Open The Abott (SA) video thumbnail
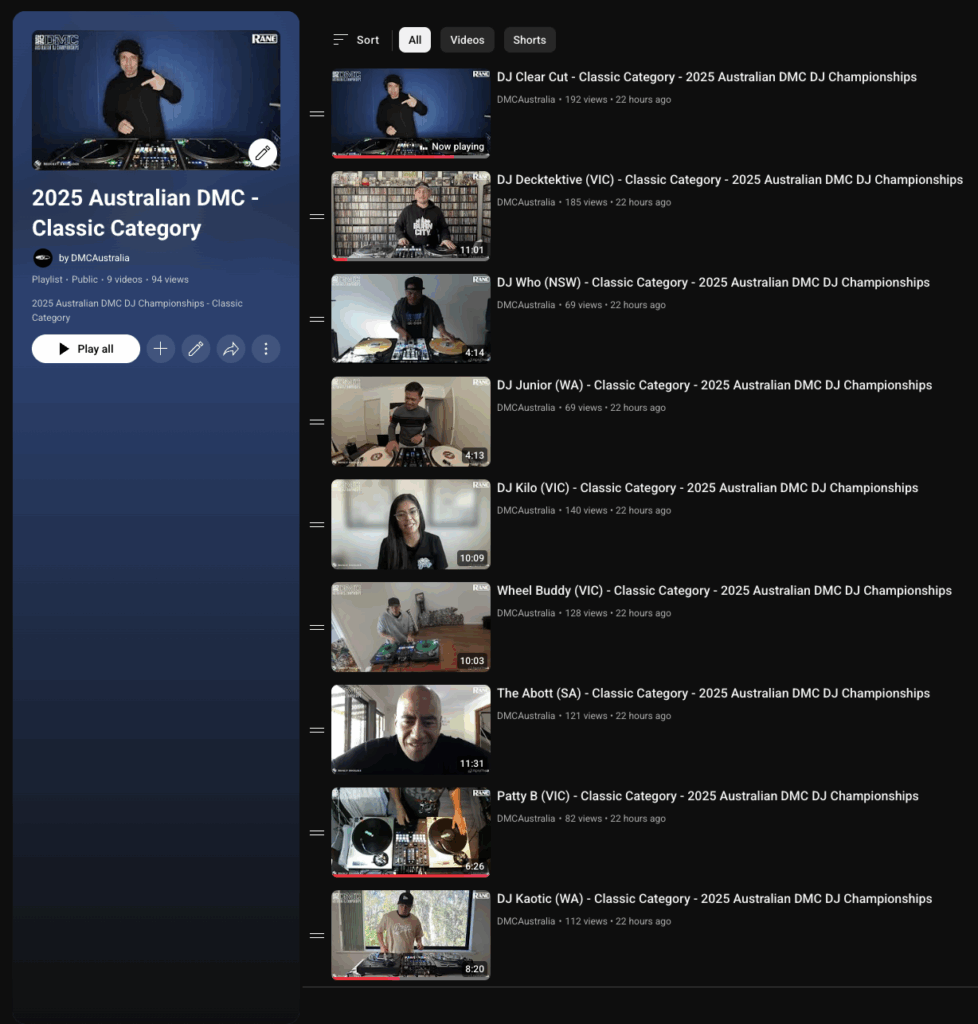This screenshot has width=978, height=1024. pyautogui.click(x=411, y=729)
